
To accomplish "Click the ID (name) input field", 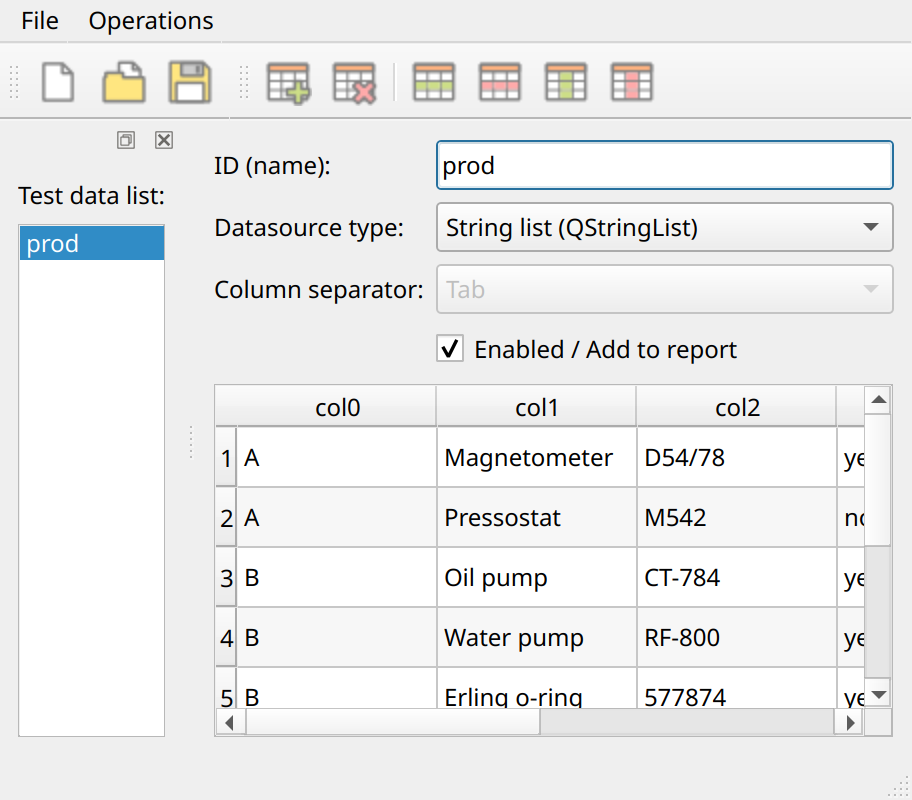I will pyautogui.click(x=665, y=165).
